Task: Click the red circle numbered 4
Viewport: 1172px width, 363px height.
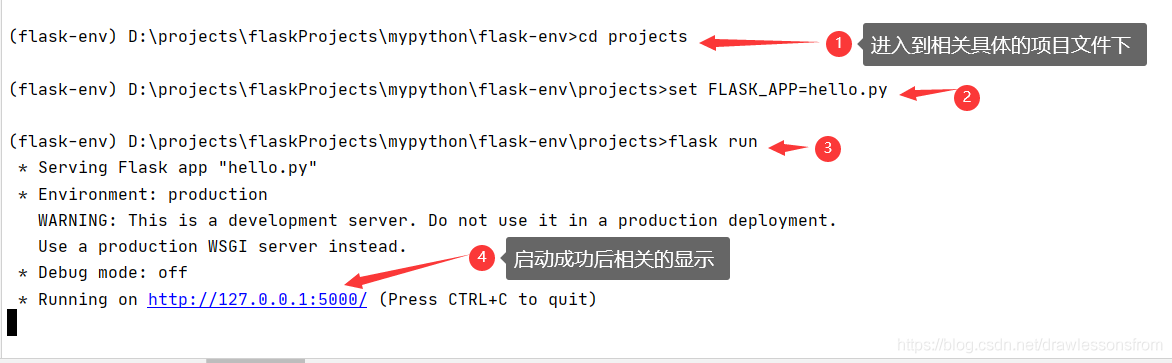Action: coord(482,258)
